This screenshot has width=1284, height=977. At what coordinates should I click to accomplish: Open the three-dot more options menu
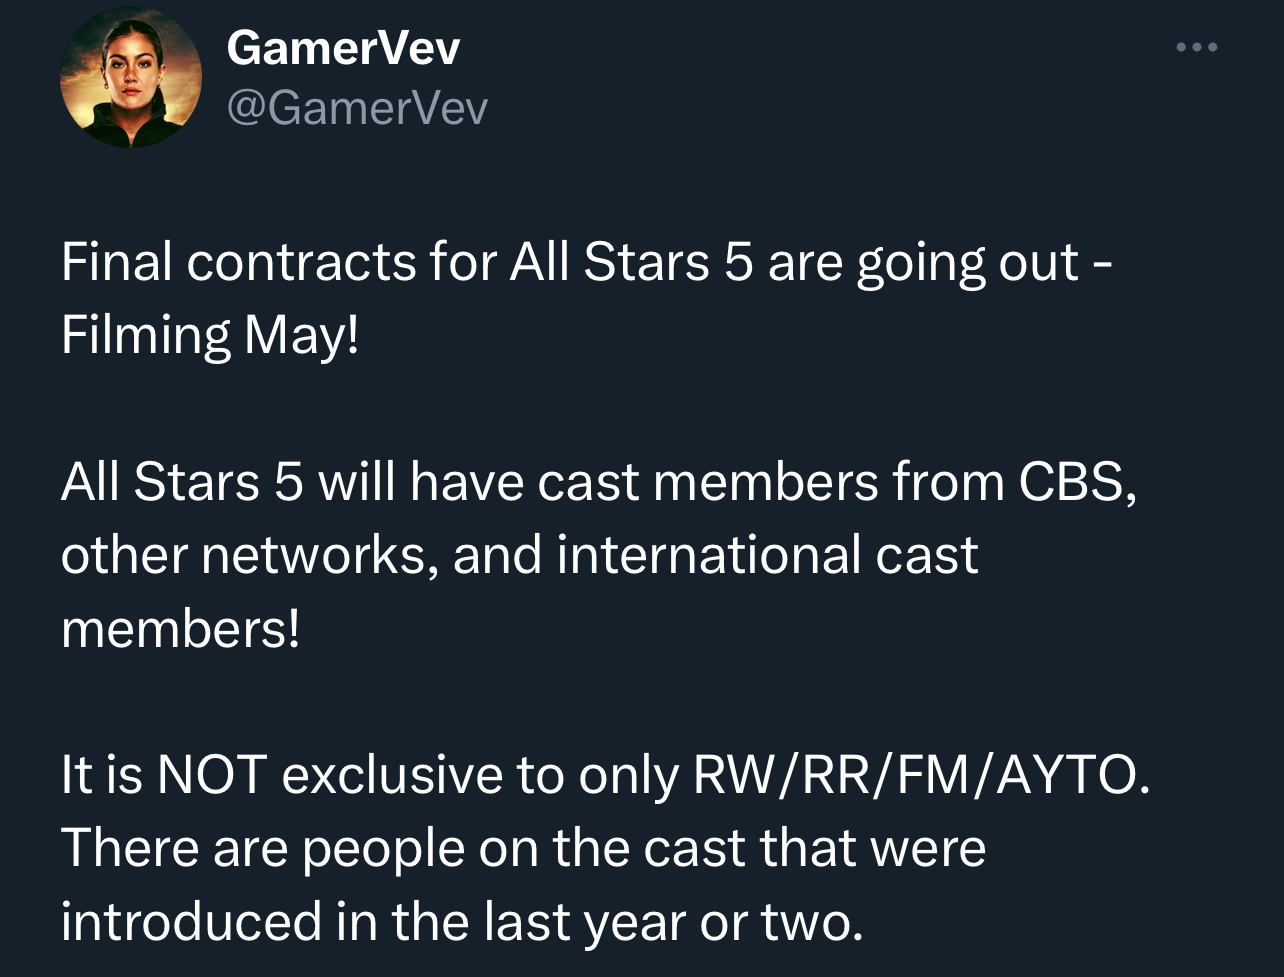coord(1198,47)
